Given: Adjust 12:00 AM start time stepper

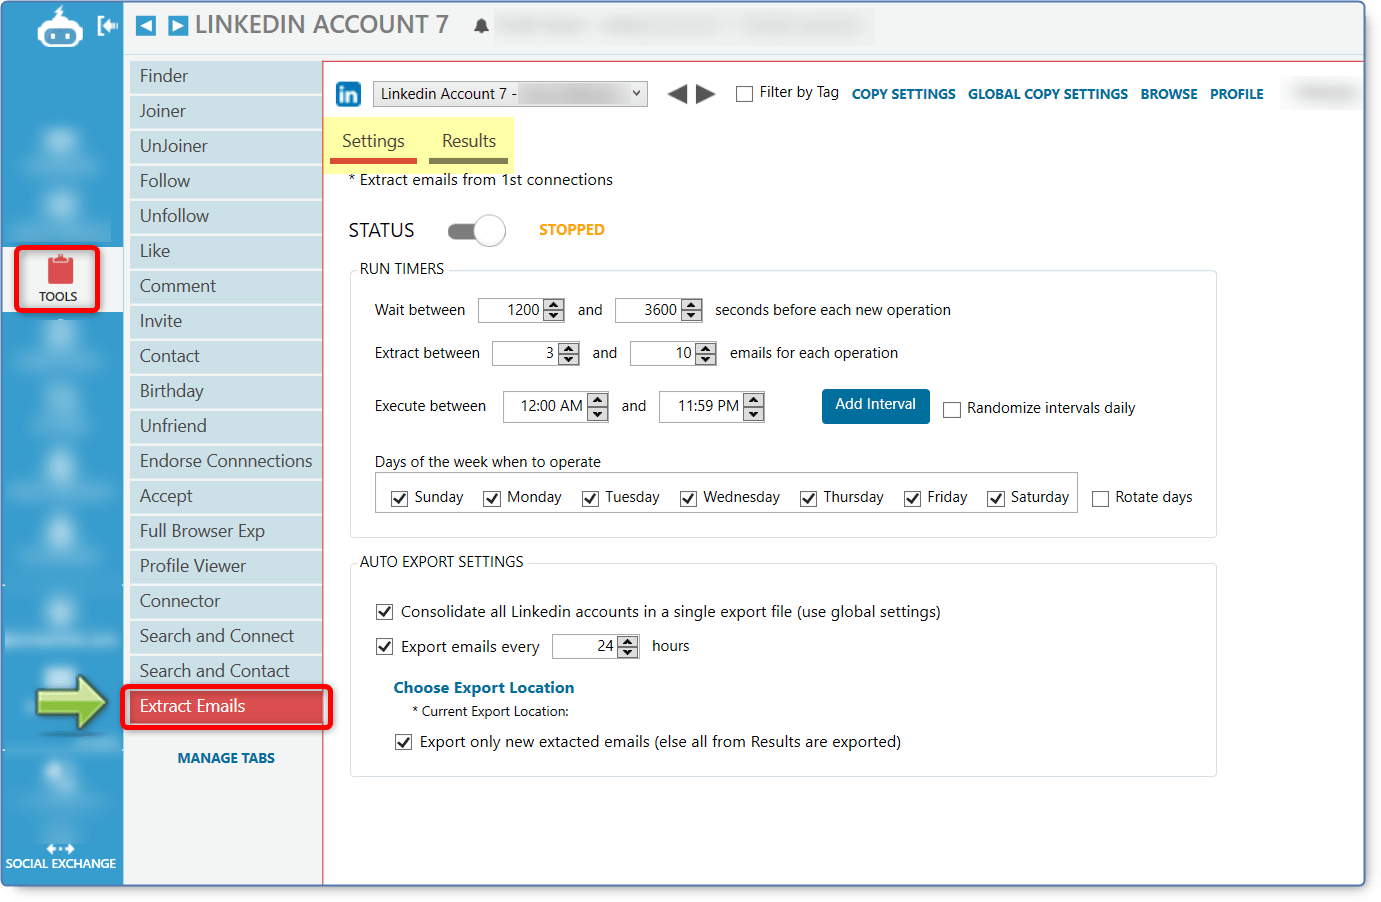Looking at the screenshot, I should [598, 406].
